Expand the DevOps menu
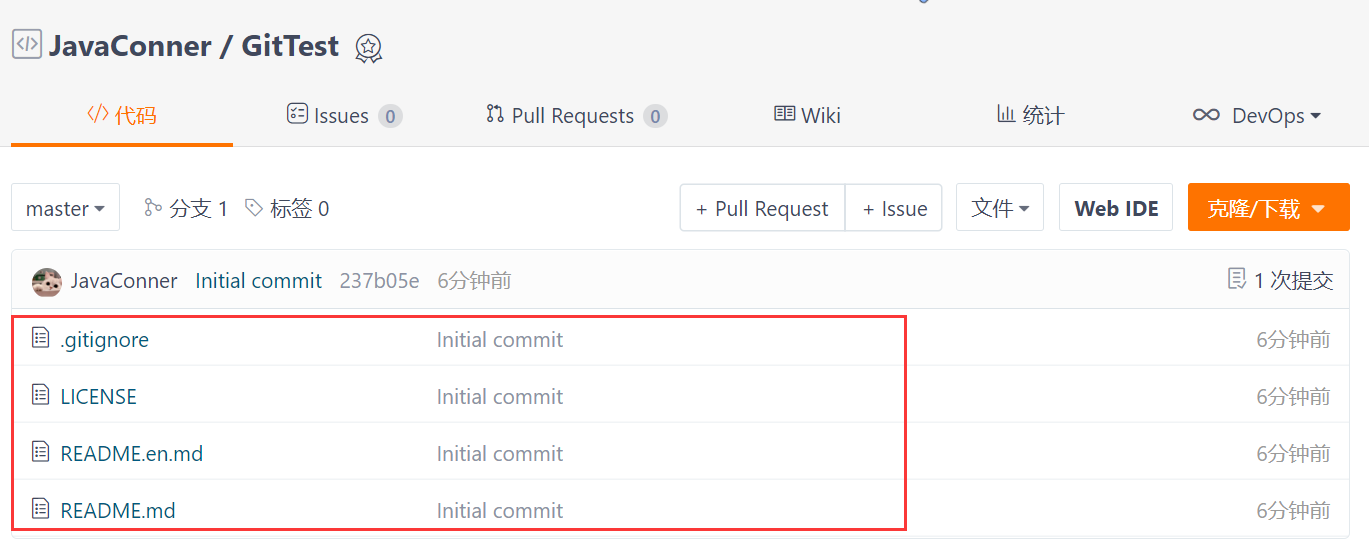 pos(1257,116)
